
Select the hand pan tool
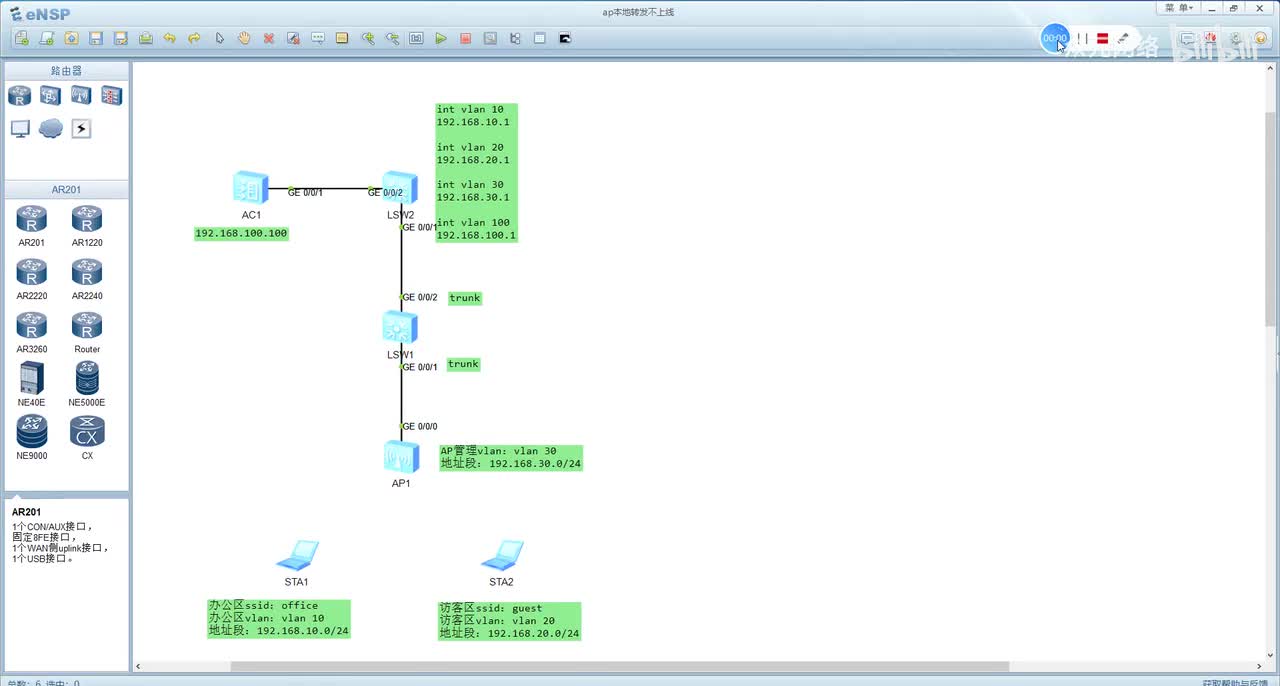pyautogui.click(x=244, y=38)
